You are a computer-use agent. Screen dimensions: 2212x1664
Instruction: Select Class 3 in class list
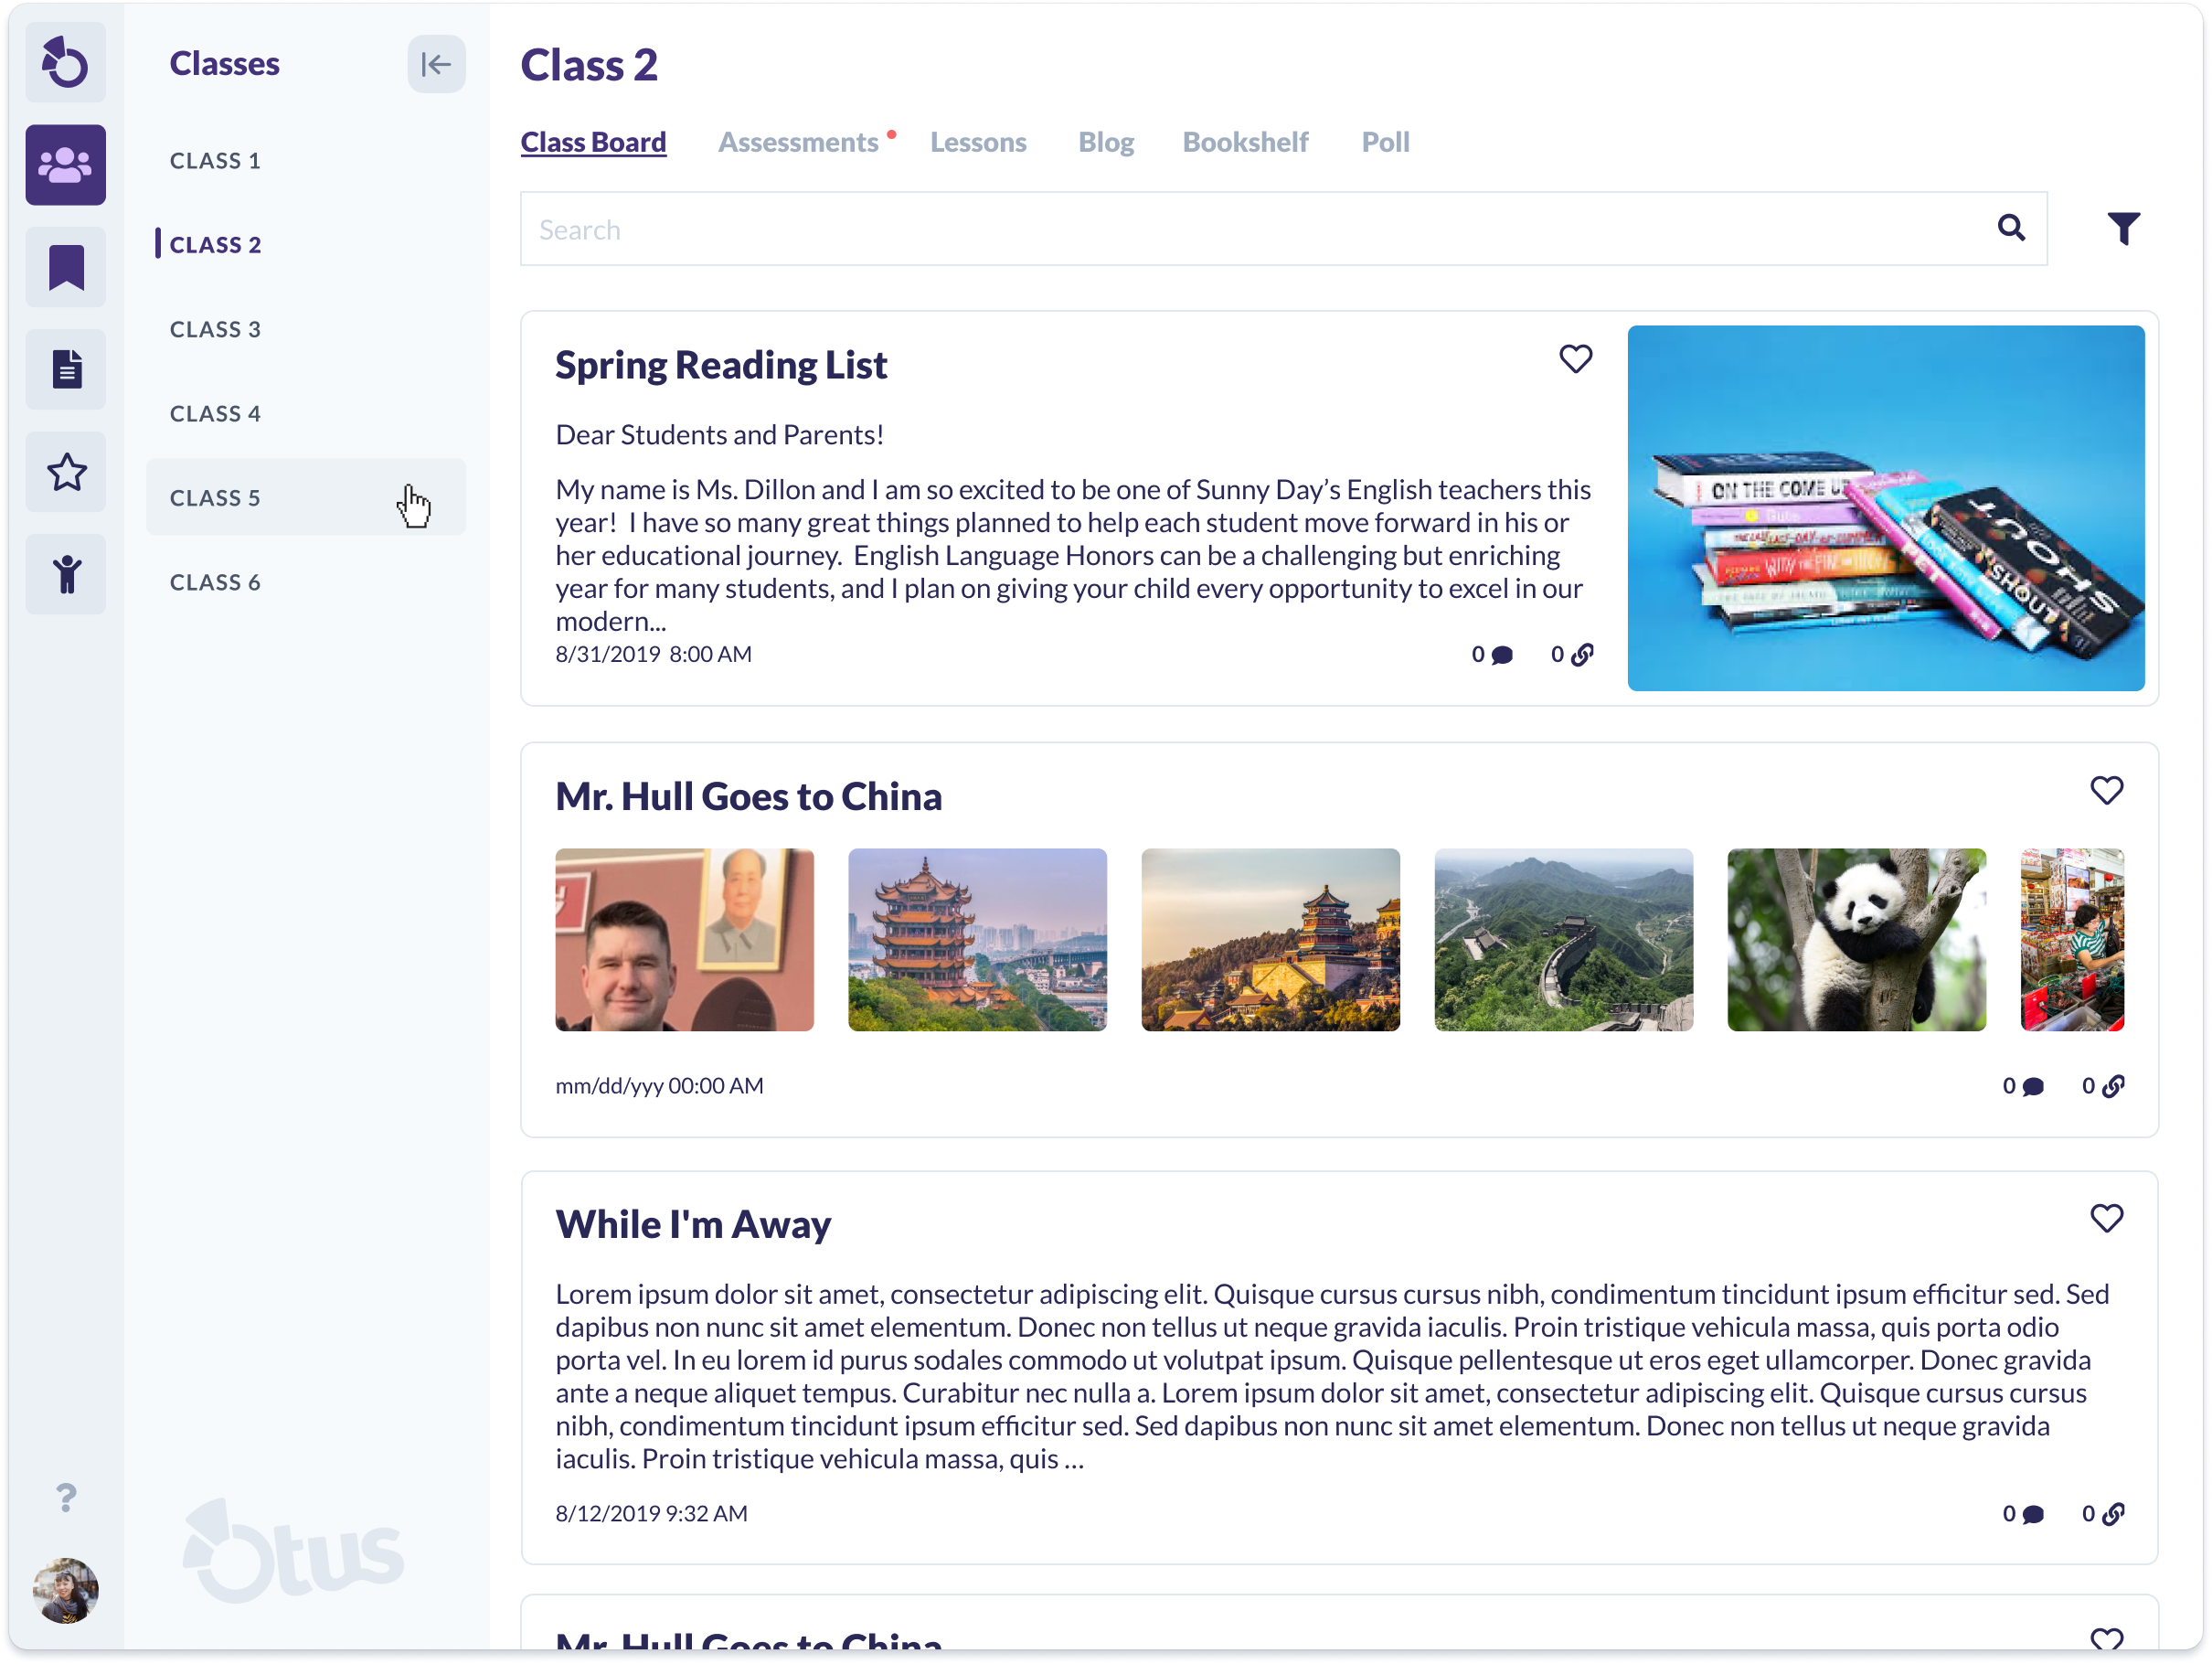click(215, 329)
